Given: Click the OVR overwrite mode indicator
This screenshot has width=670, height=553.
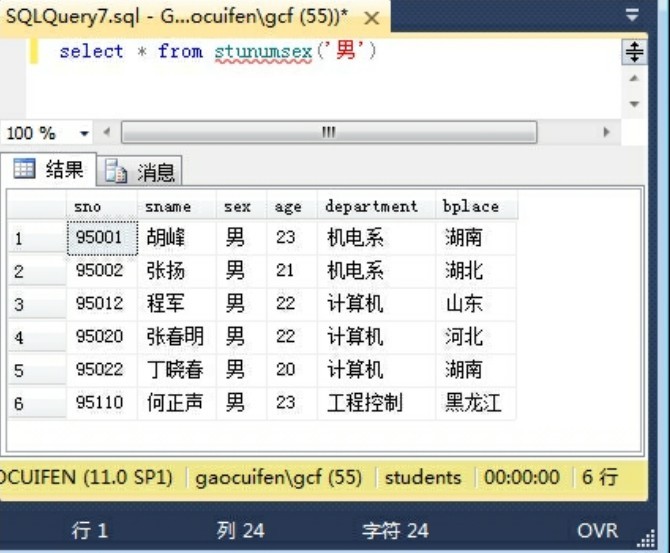Looking at the screenshot, I should click(597, 531).
